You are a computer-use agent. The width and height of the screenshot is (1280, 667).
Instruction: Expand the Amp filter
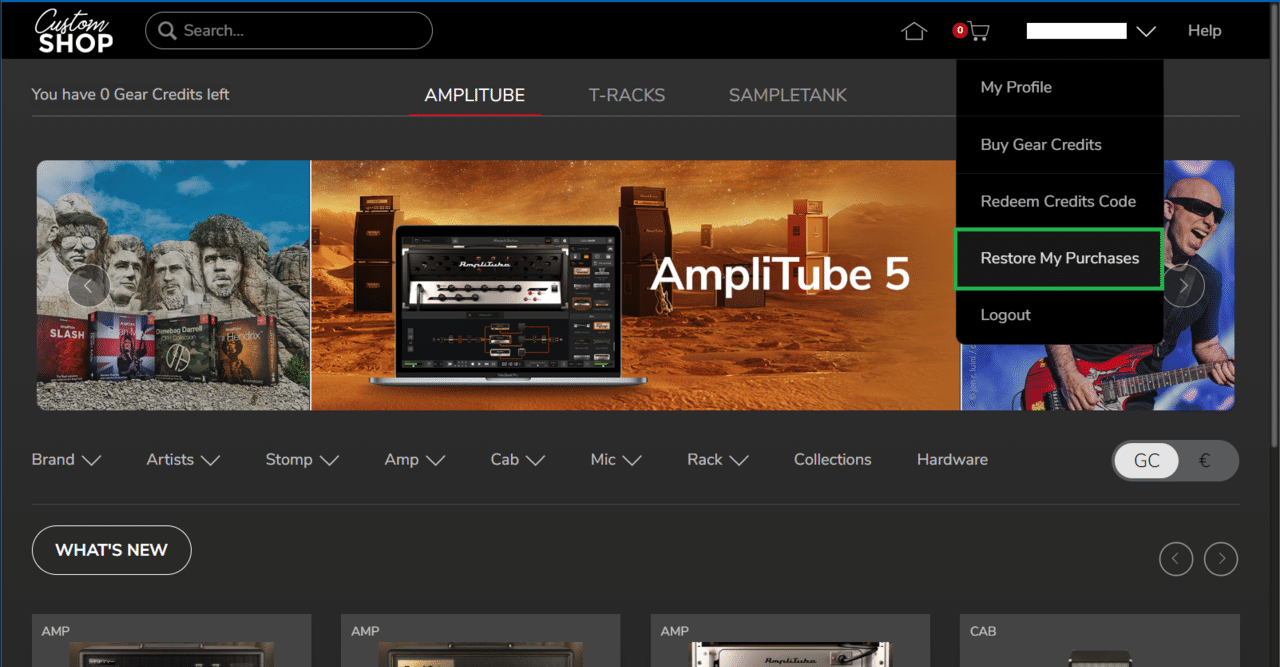tap(414, 460)
